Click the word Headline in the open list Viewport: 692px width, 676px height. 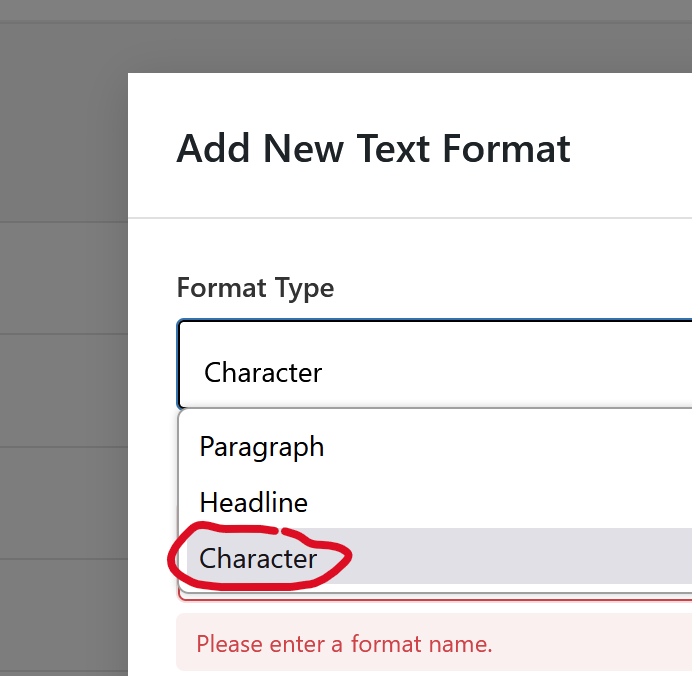(254, 502)
